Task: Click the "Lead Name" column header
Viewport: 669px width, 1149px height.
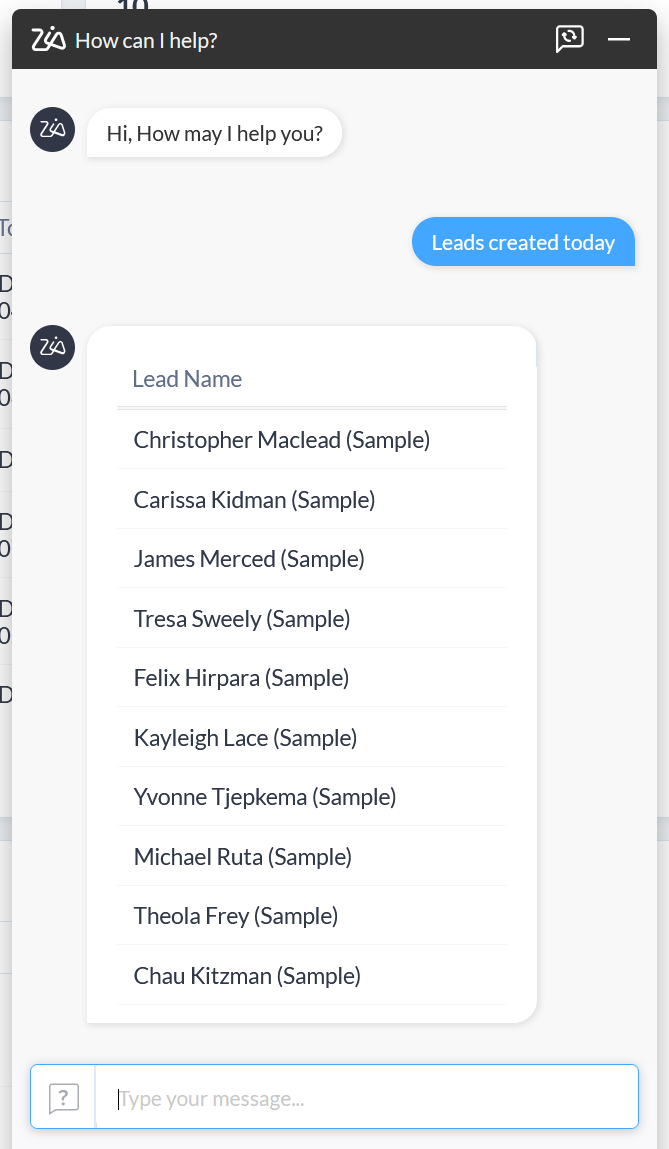Action: click(187, 379)
